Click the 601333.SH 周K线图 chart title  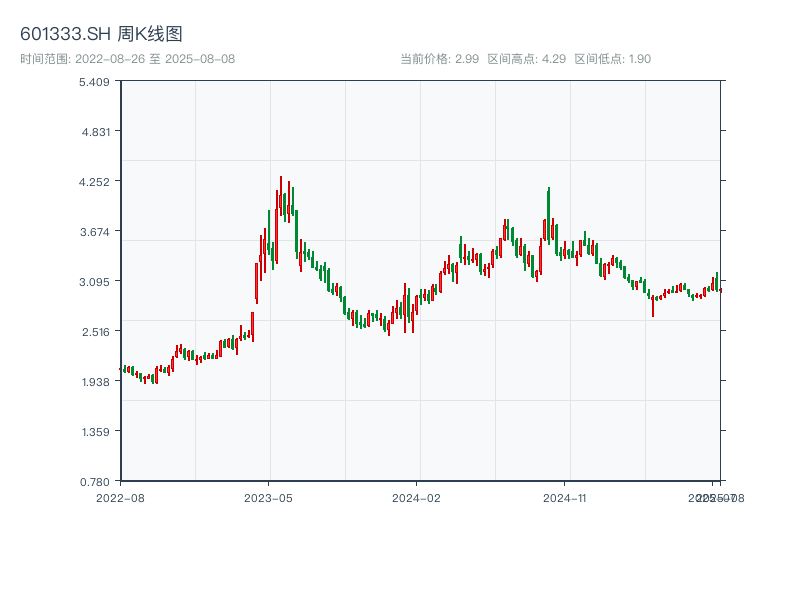pyautogui.click(x=101, y=35)
